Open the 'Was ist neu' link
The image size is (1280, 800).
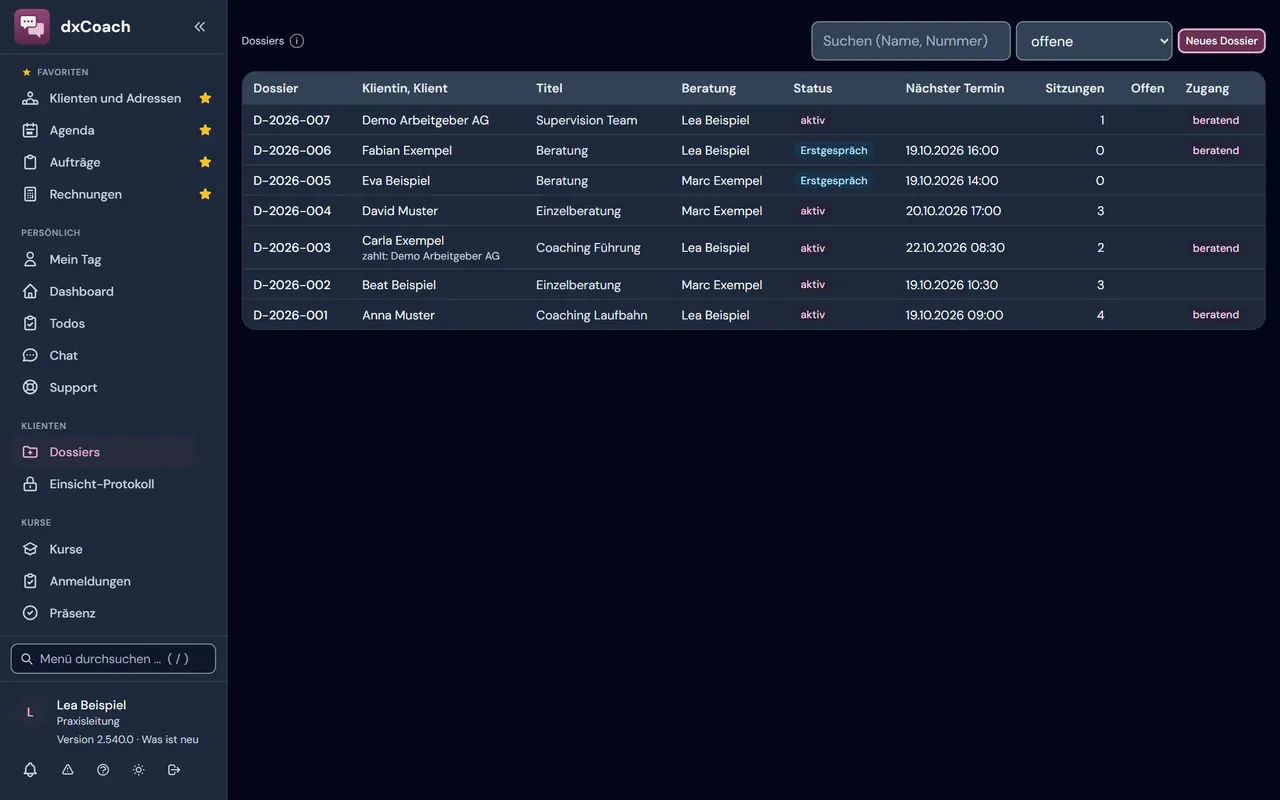click(170, 740)
